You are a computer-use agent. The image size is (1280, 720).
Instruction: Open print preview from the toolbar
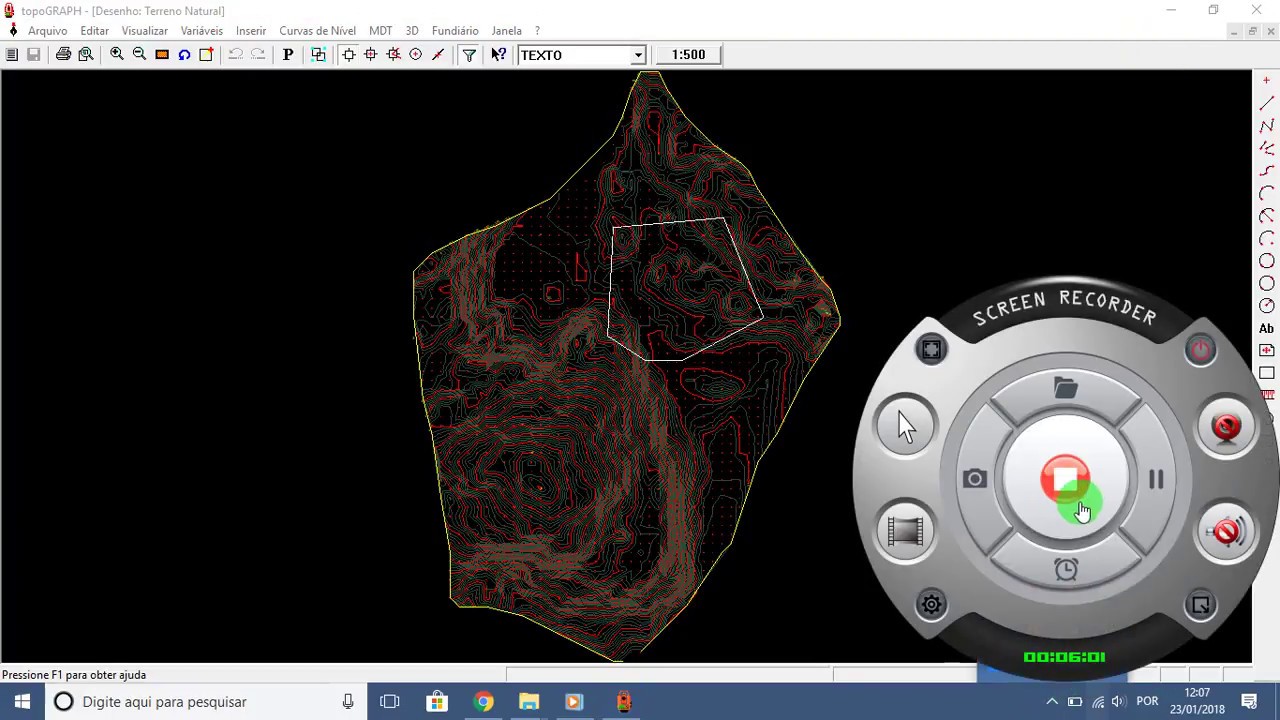(86, 55)
